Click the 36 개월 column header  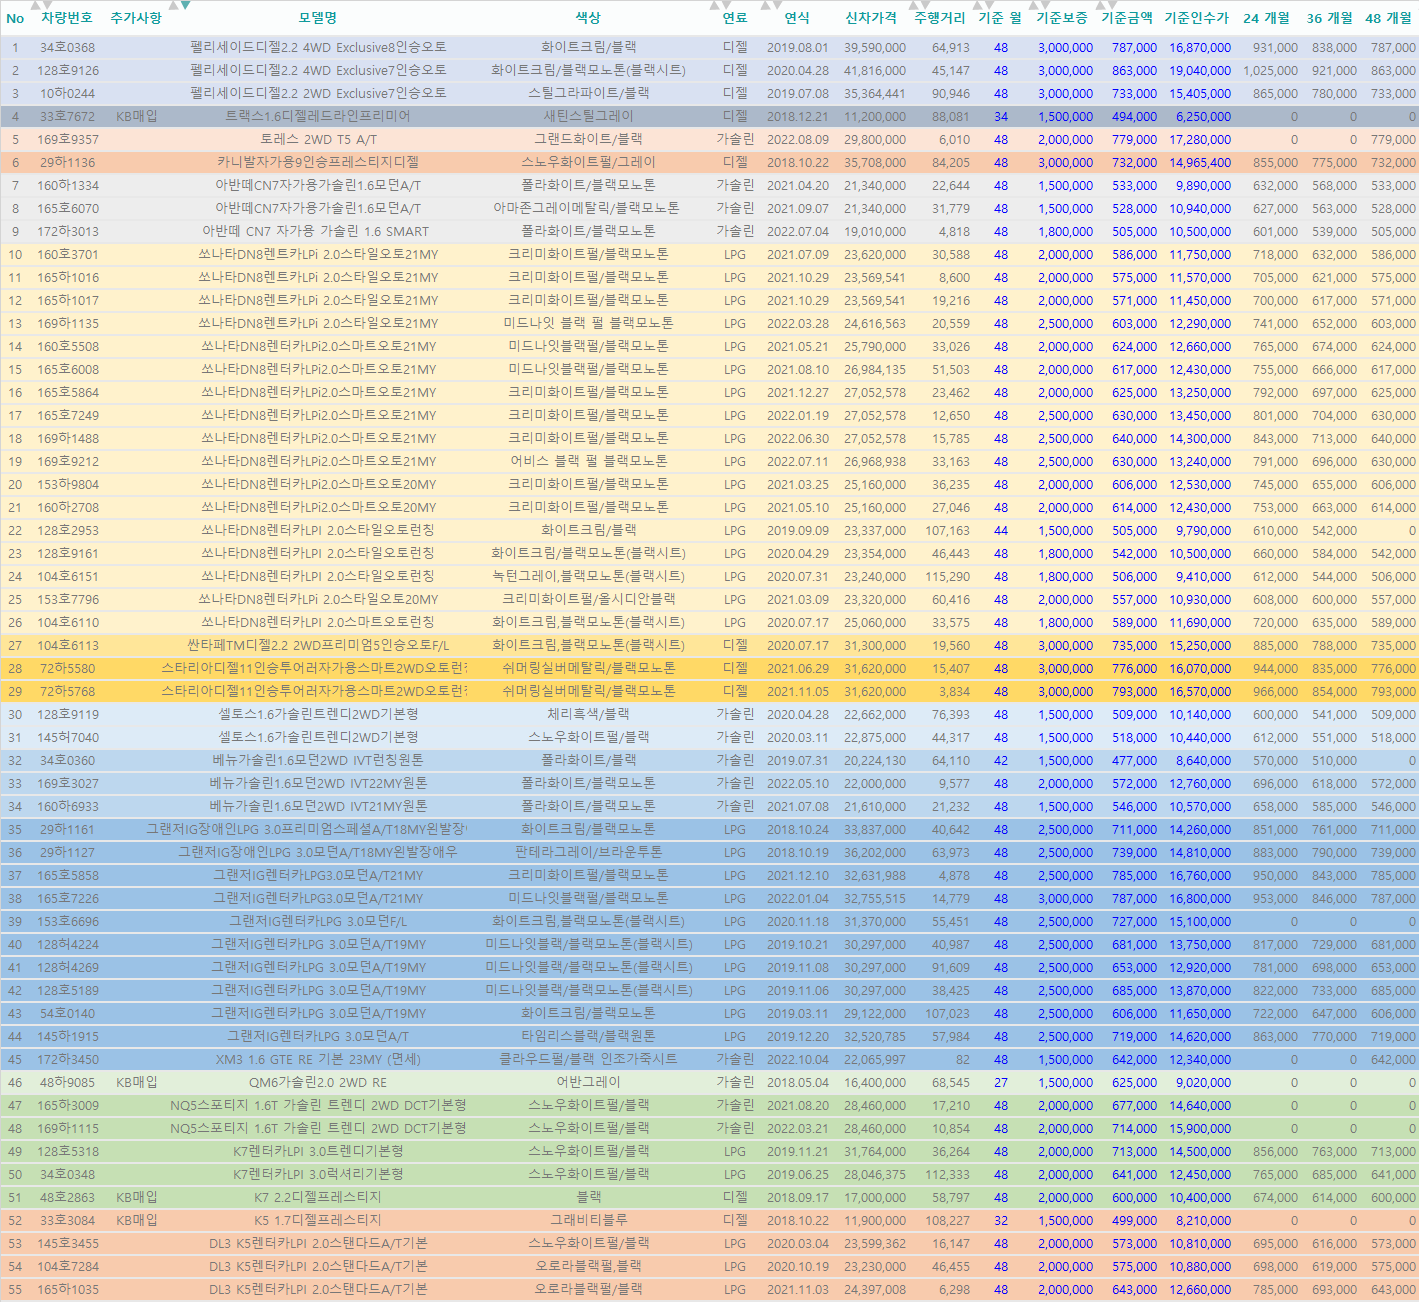[x=1330, y=18]
